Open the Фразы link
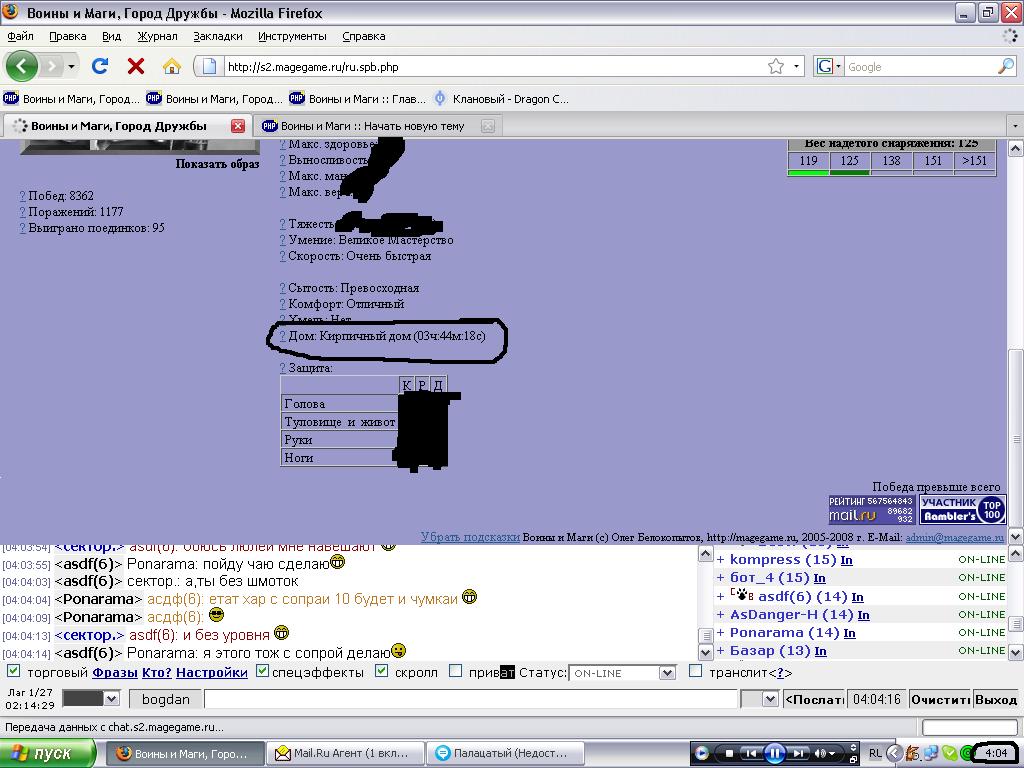The width and height of the screenshot is (1024, 768). click(x=115, y=672)
